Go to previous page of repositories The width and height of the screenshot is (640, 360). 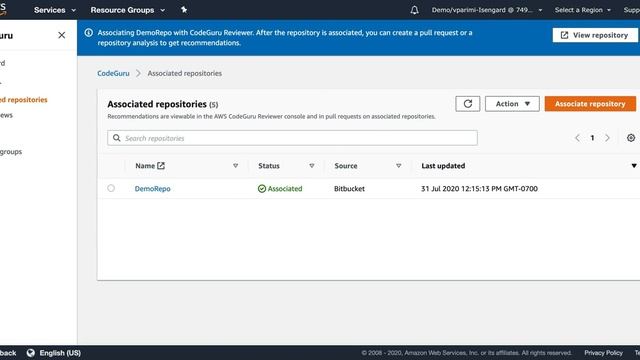pos(577,138)
